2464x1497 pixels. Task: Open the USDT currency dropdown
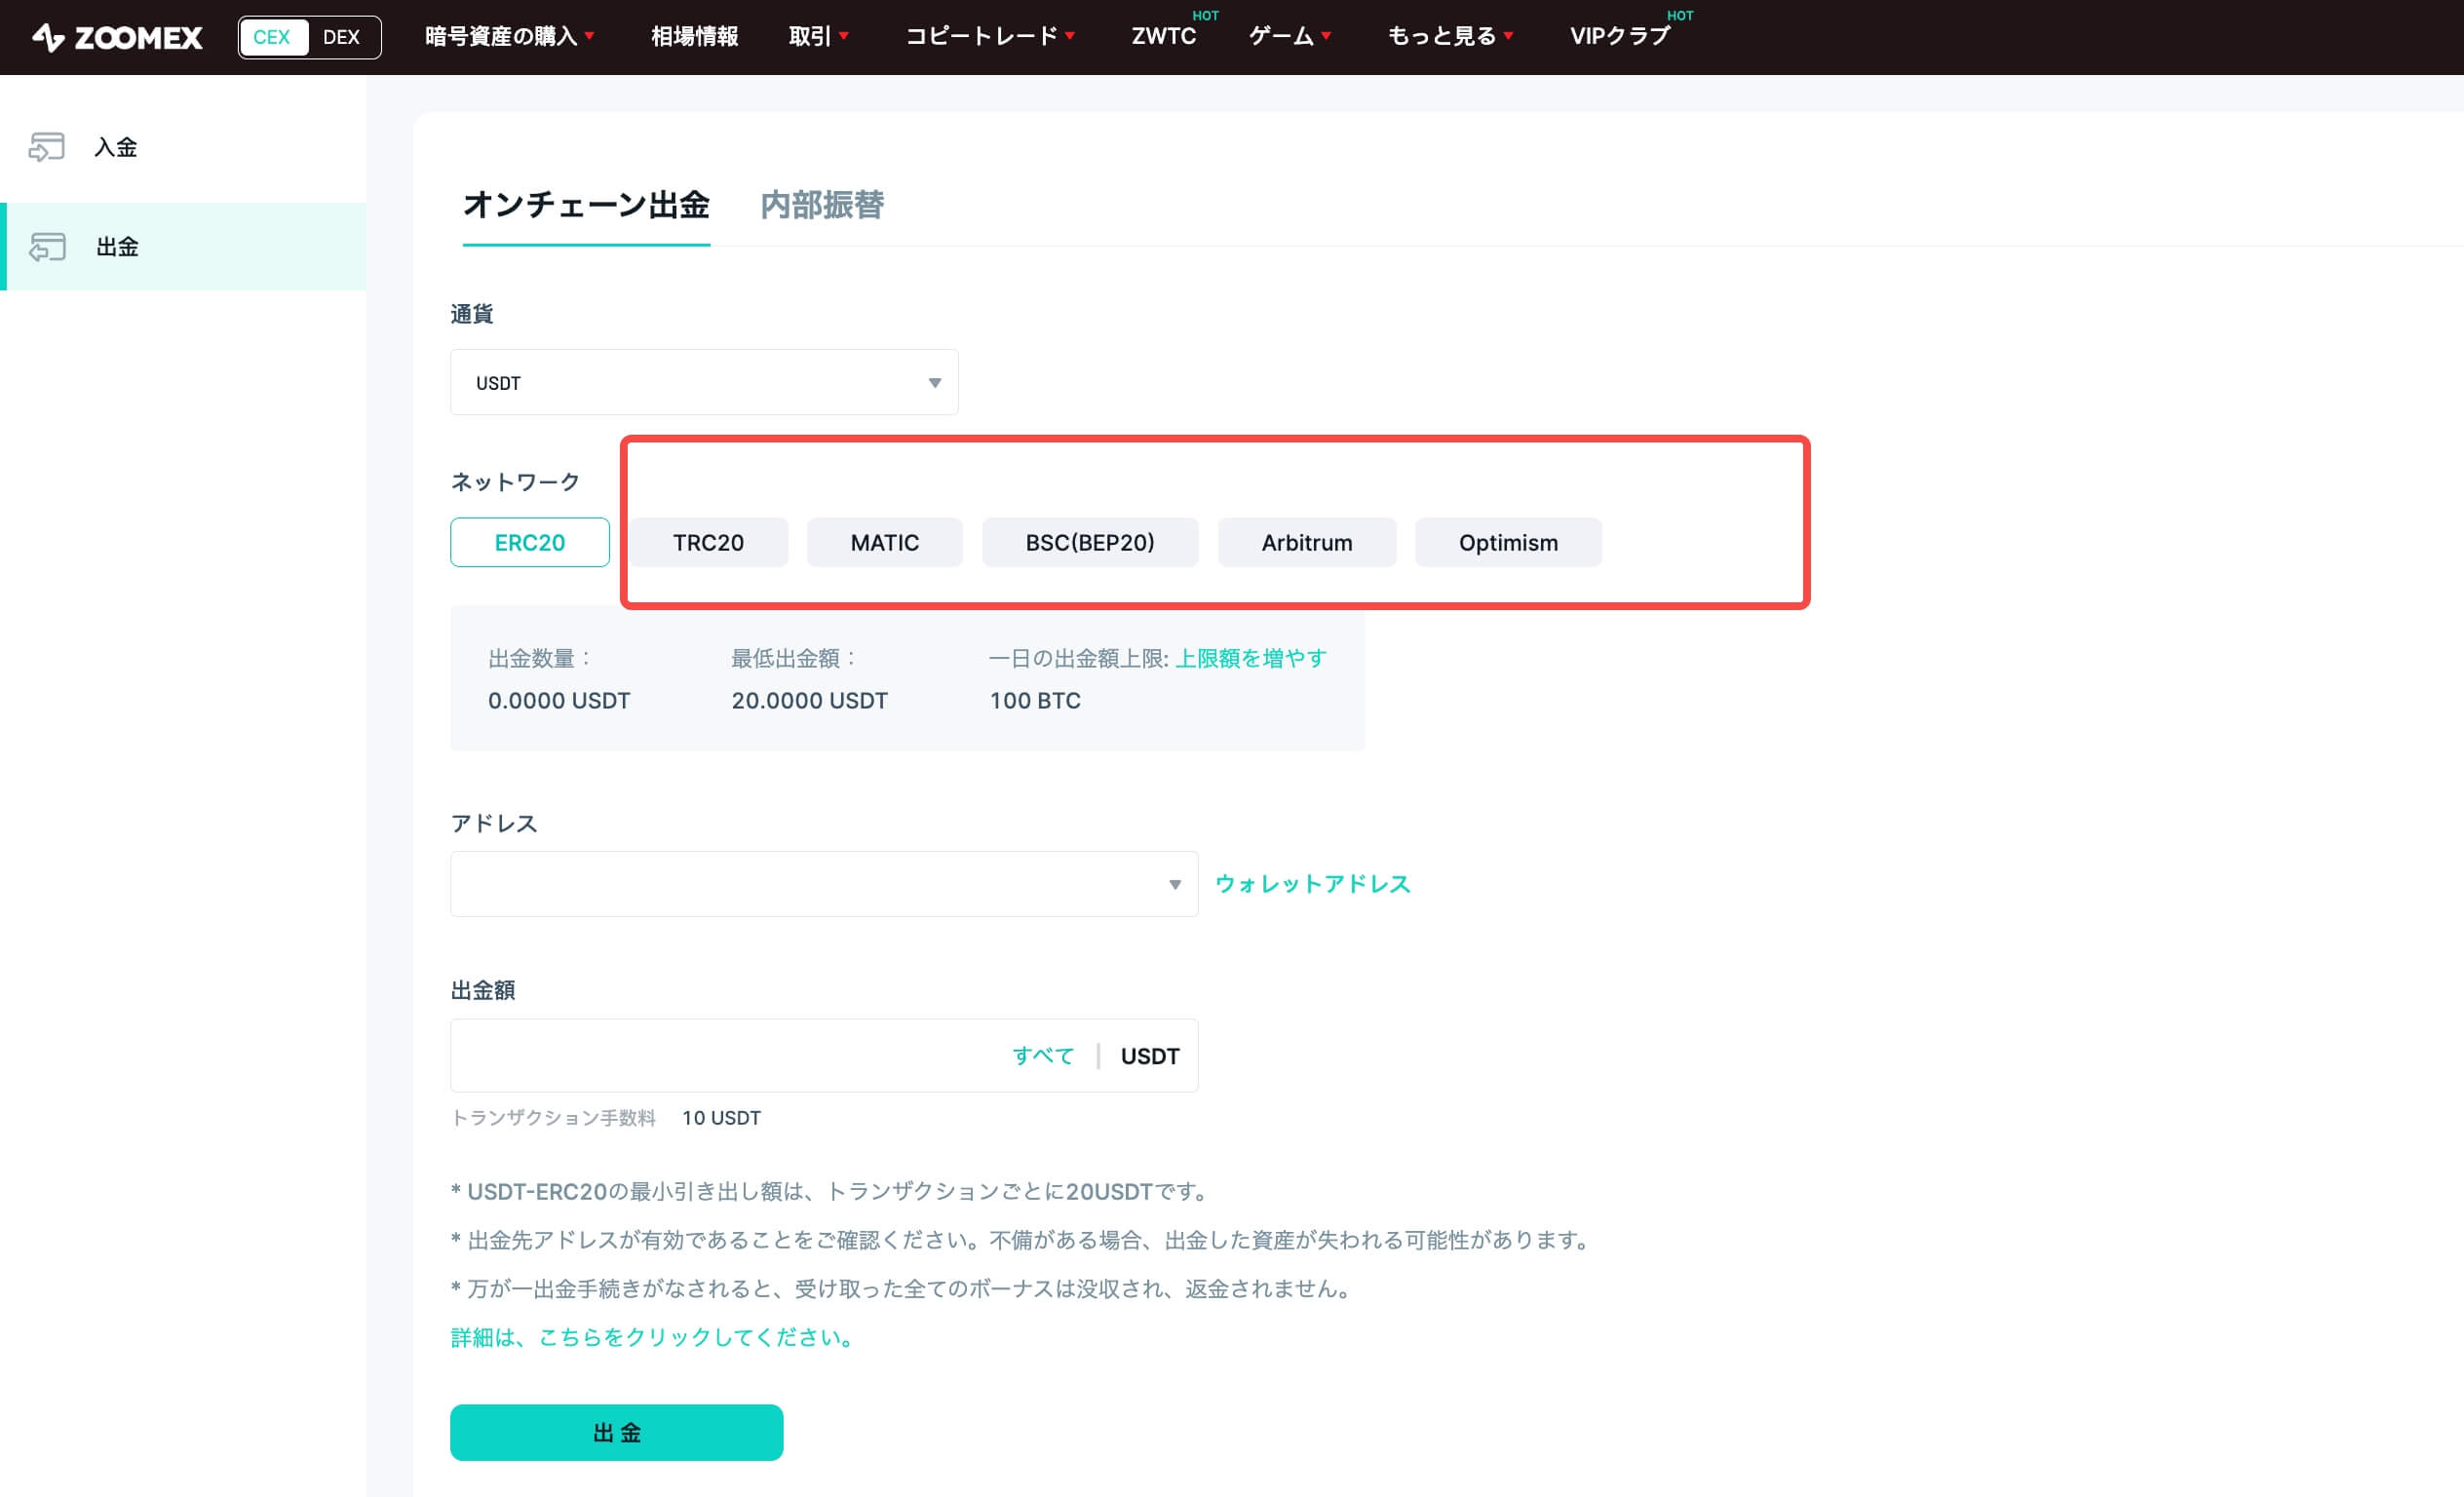coord(704,382)
